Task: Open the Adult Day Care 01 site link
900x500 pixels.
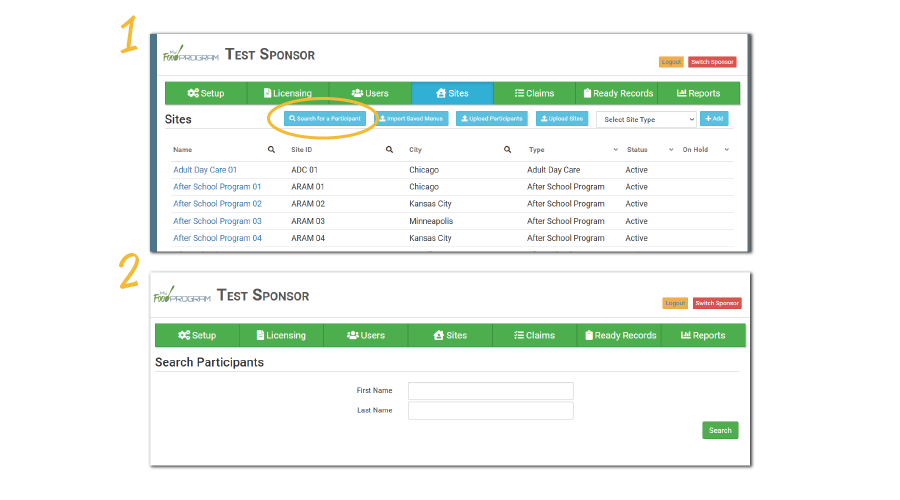Action: (x=205, y=170)
